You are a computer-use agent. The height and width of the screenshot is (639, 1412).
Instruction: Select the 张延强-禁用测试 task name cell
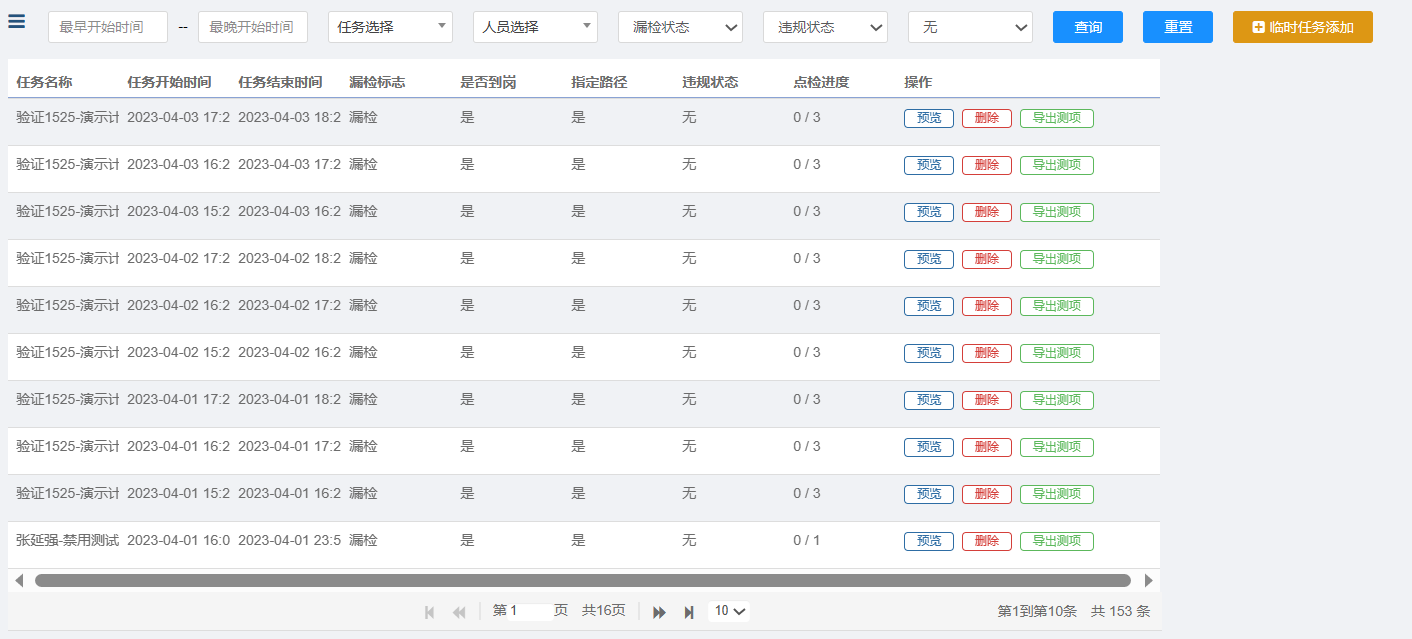(x=67, y=540)
